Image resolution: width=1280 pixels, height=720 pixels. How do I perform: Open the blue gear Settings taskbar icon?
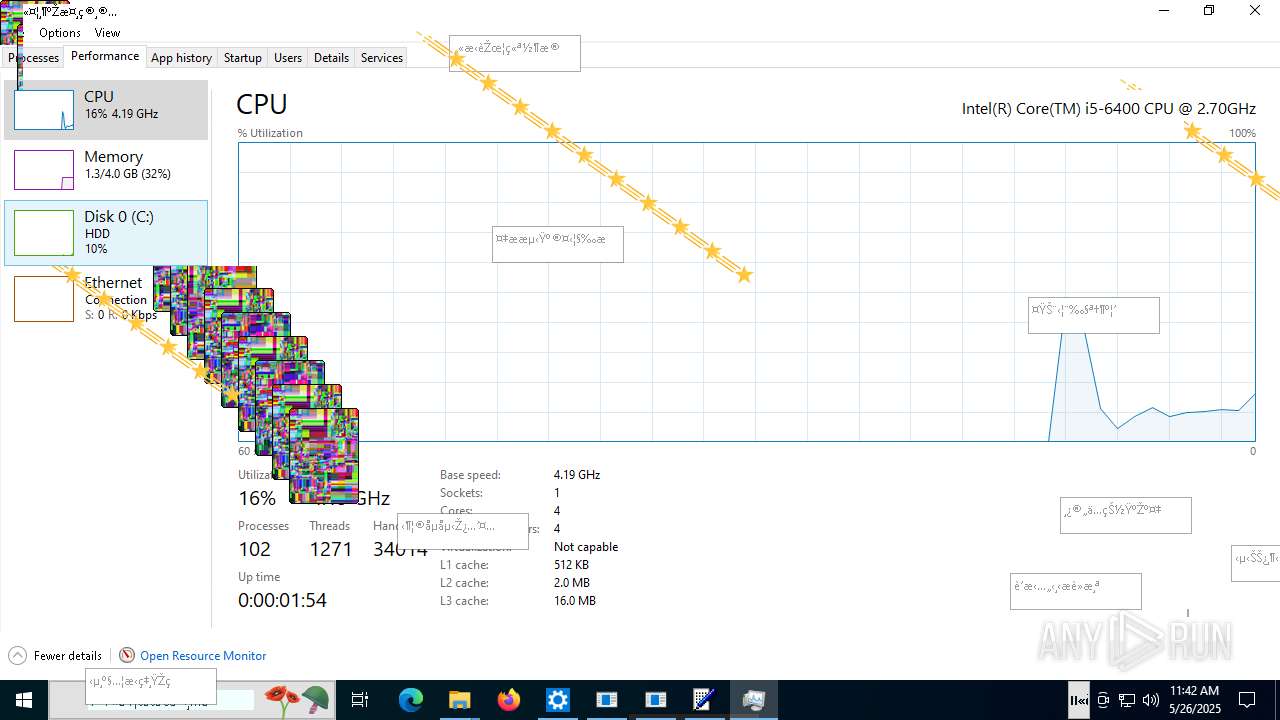click(x=557, y=700)
